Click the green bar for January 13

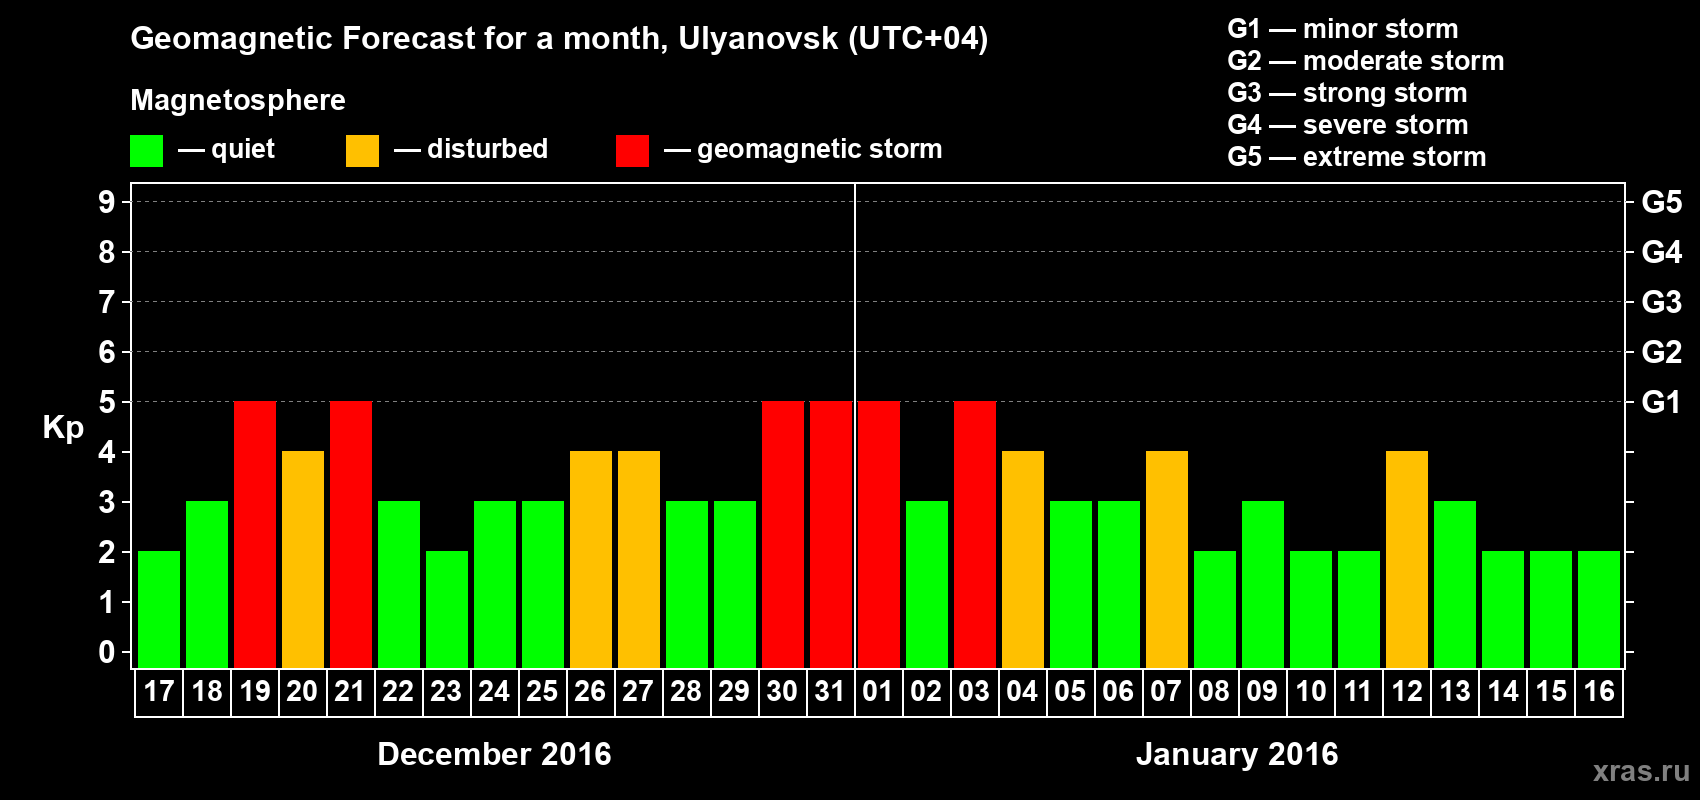tap(1455, 584)
